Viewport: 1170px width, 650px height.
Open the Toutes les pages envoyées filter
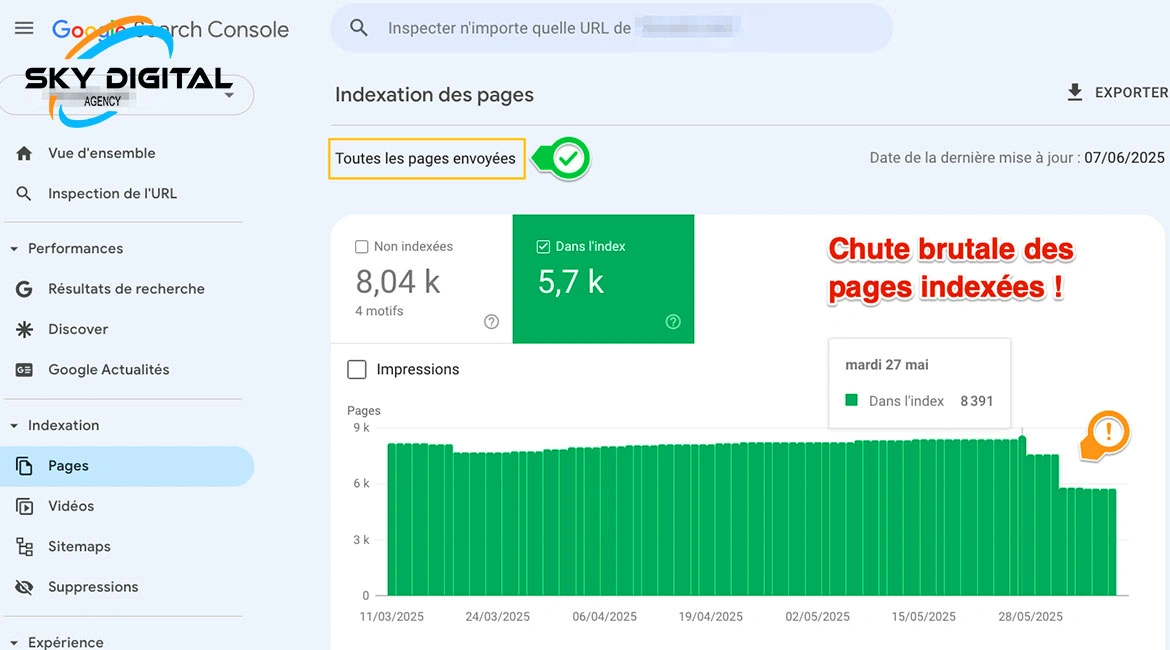pos(426,158)
